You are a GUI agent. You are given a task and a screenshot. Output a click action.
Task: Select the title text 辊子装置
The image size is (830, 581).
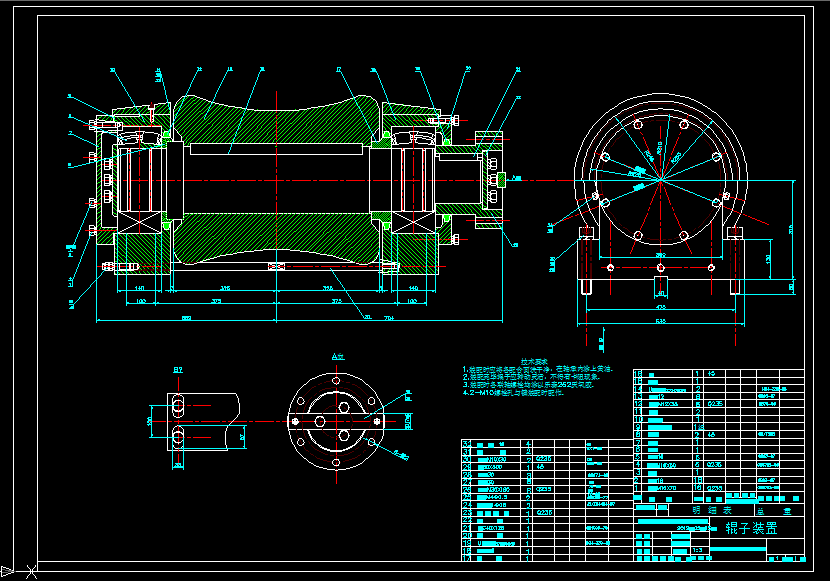pyautogui.click(x=751, y=528)
